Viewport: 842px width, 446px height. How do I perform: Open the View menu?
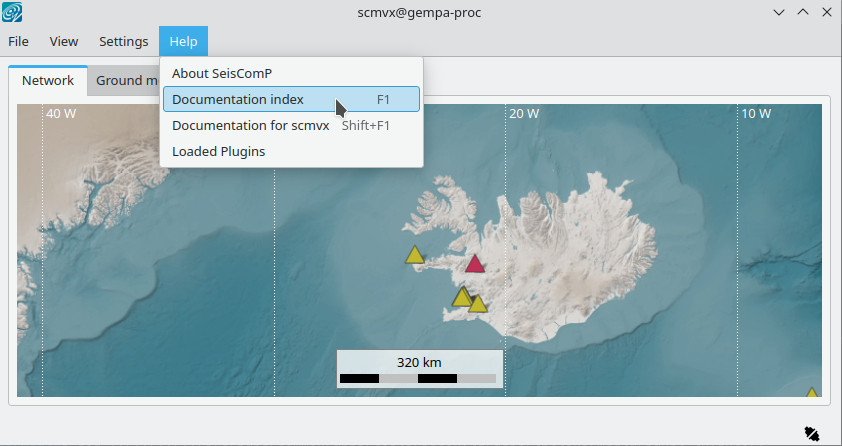pos(64,42)
